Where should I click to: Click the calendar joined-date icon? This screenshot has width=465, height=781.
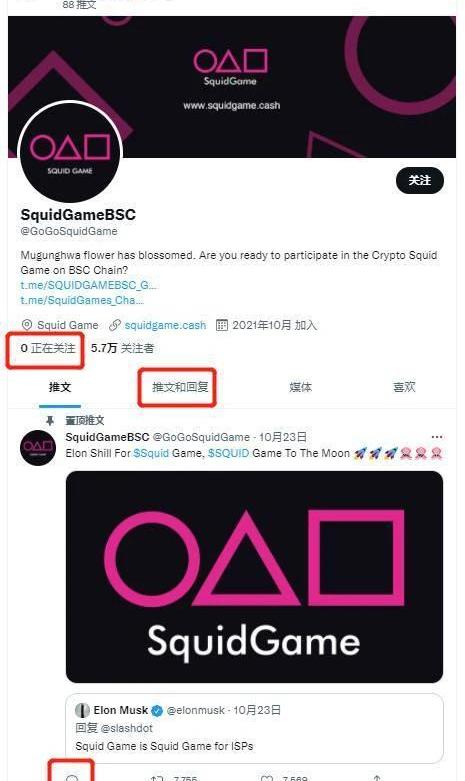coord(222,325)
